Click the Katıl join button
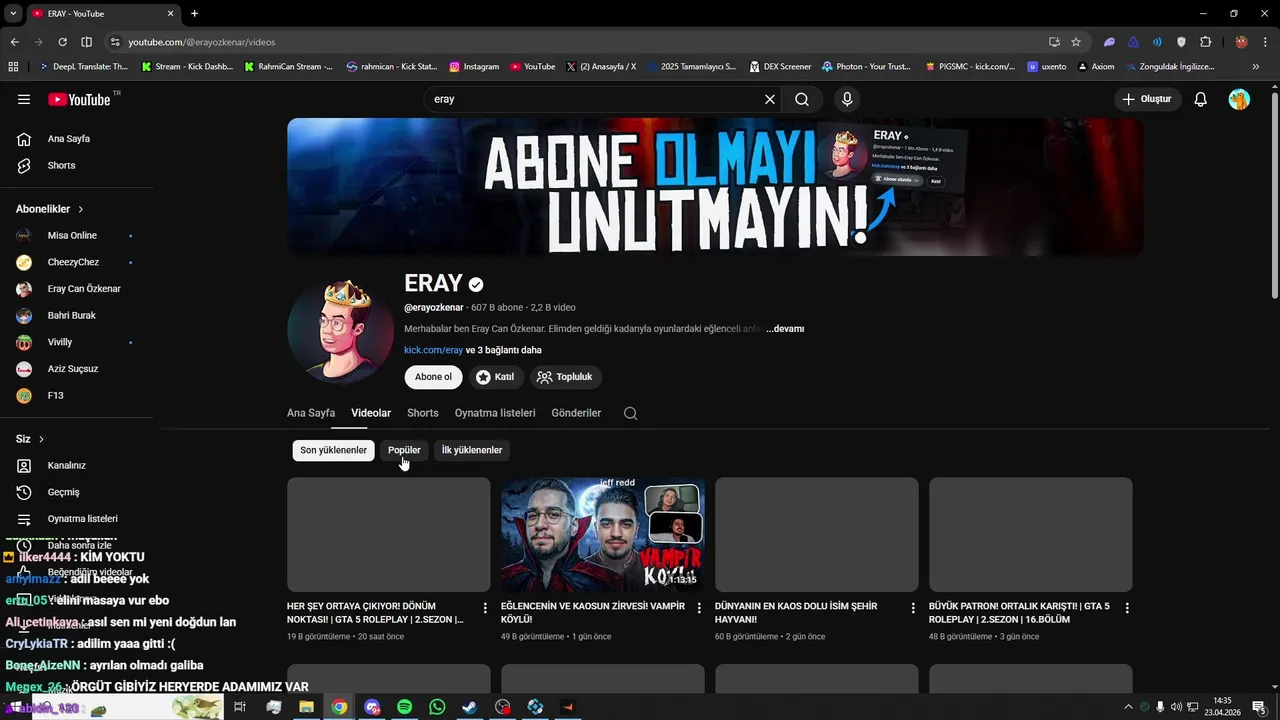This screenshot has width=1280, height=720. click(x=495, y=377)
